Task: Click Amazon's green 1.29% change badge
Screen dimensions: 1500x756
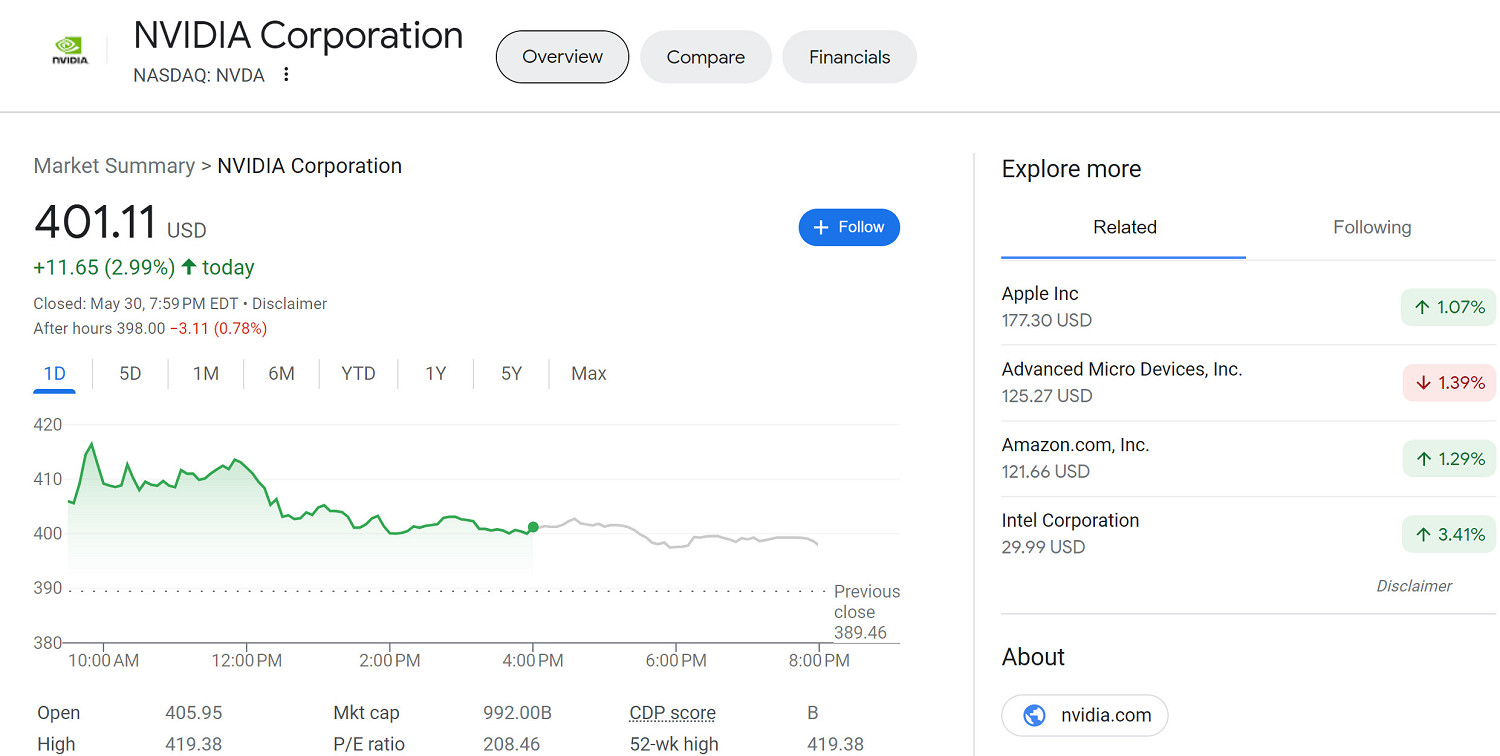Action: [1448, 459]
